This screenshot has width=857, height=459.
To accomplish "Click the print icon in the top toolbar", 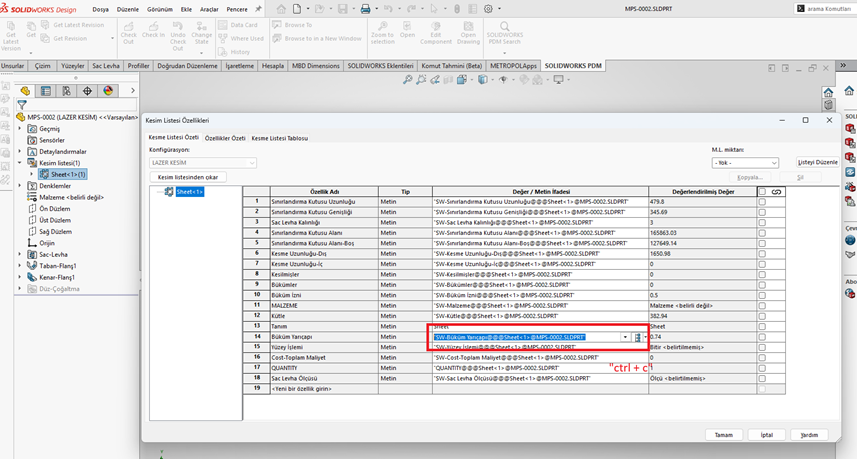I will click(365, 9).
